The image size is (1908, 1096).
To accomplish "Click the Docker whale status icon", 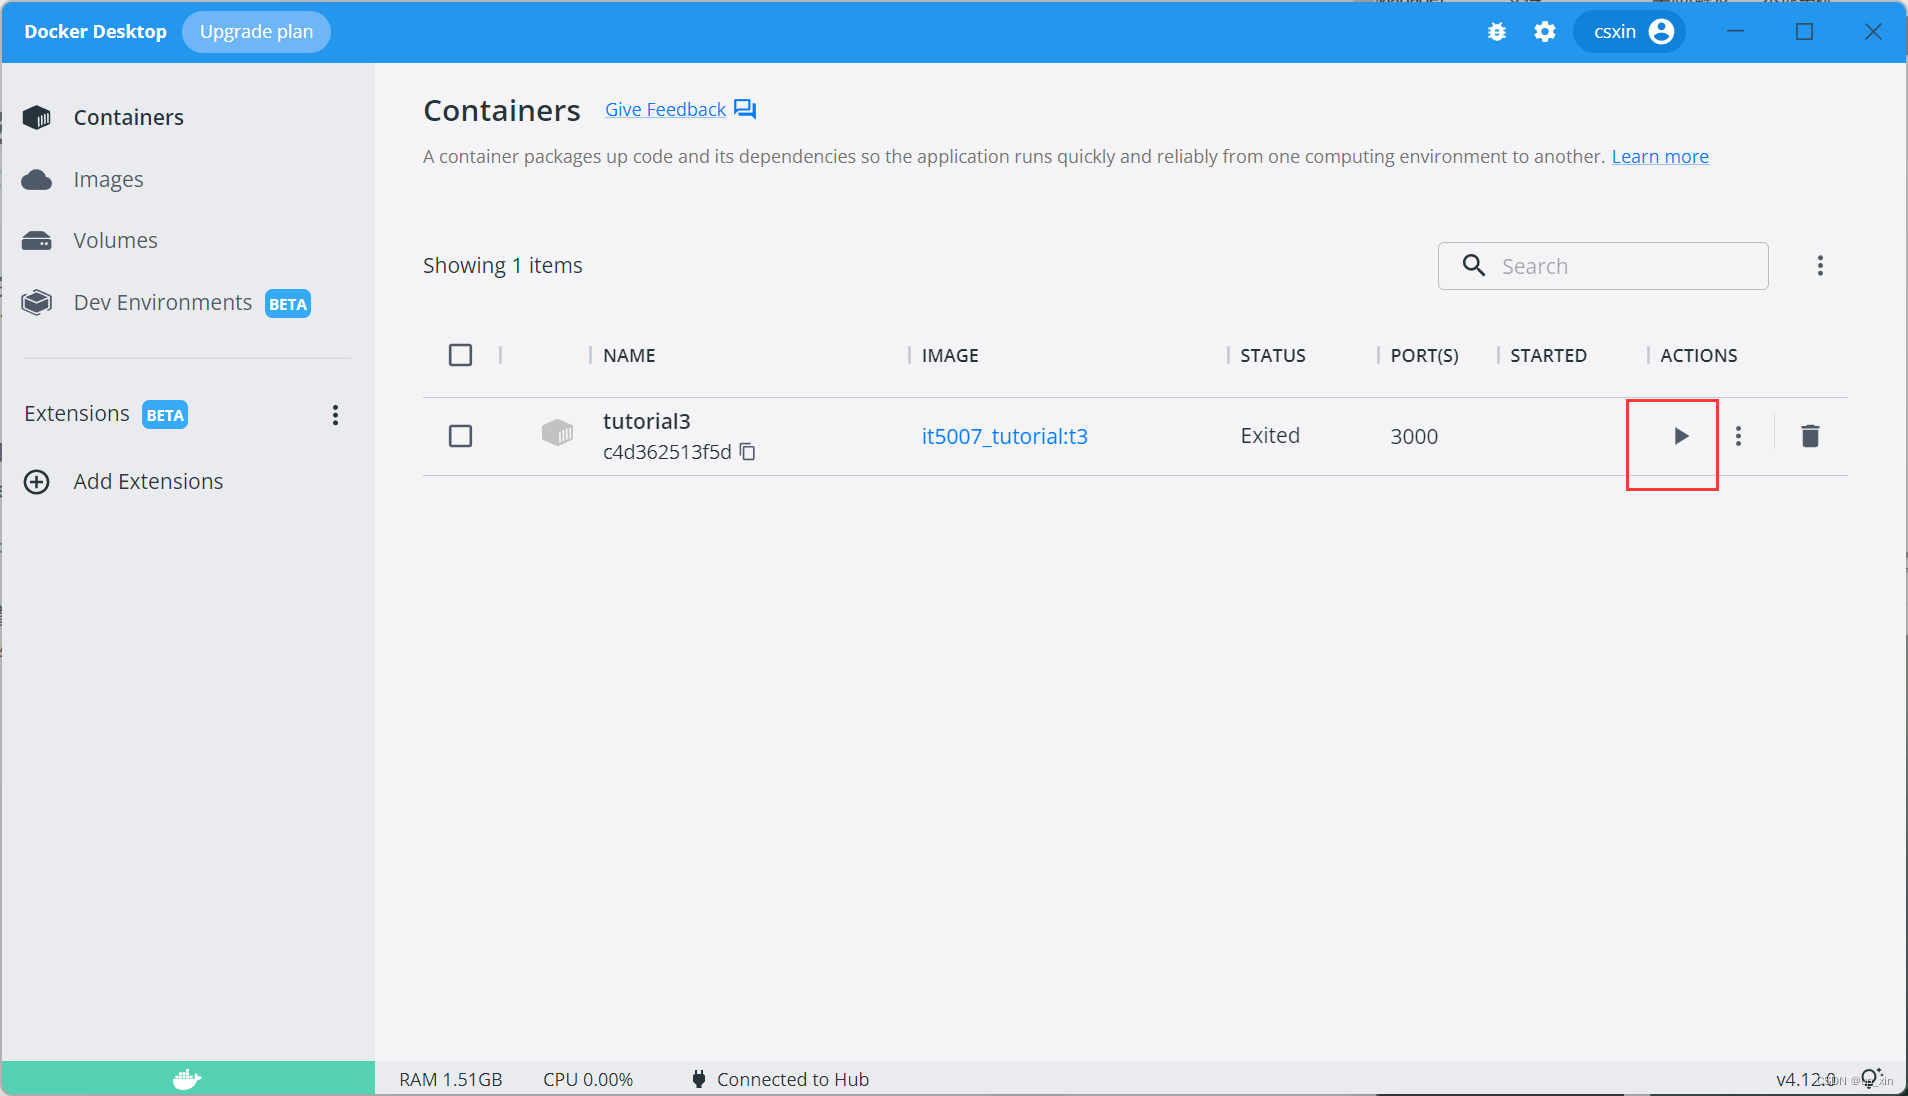I will (x=187, y=1079).
